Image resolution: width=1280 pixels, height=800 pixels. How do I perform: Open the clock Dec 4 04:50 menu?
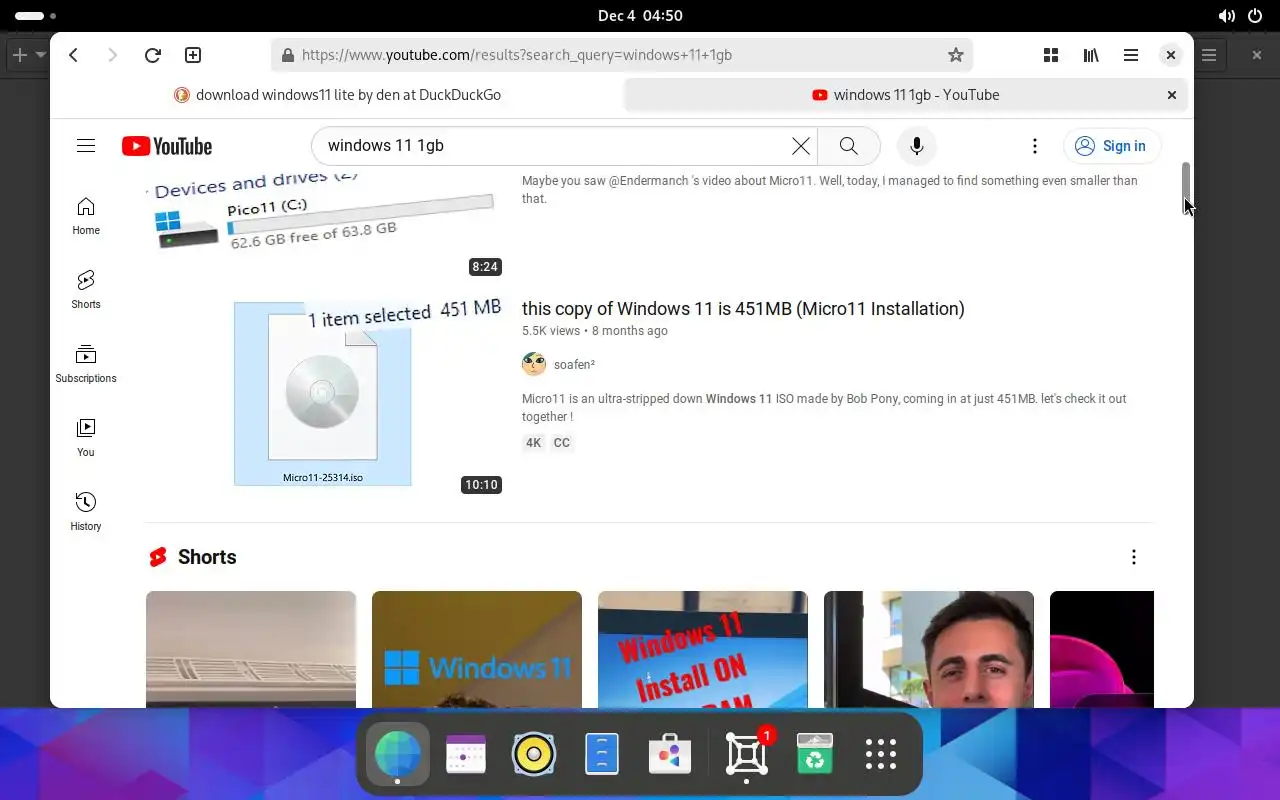click(x=640, y=16)
